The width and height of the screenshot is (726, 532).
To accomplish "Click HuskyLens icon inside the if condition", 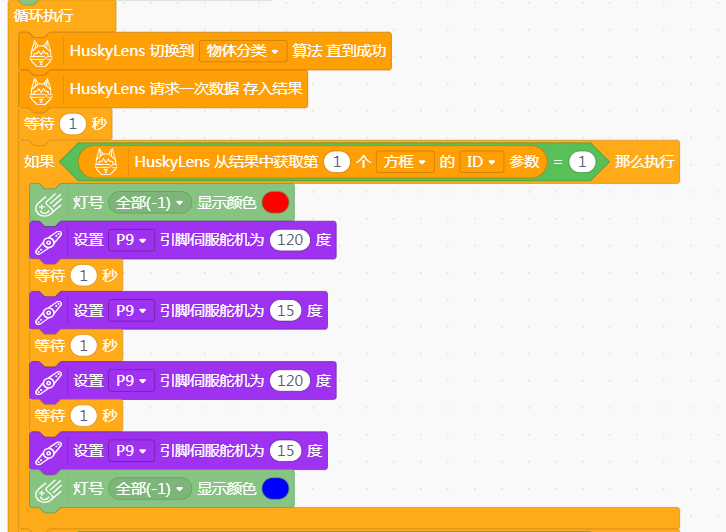I will tap(106, 162).
